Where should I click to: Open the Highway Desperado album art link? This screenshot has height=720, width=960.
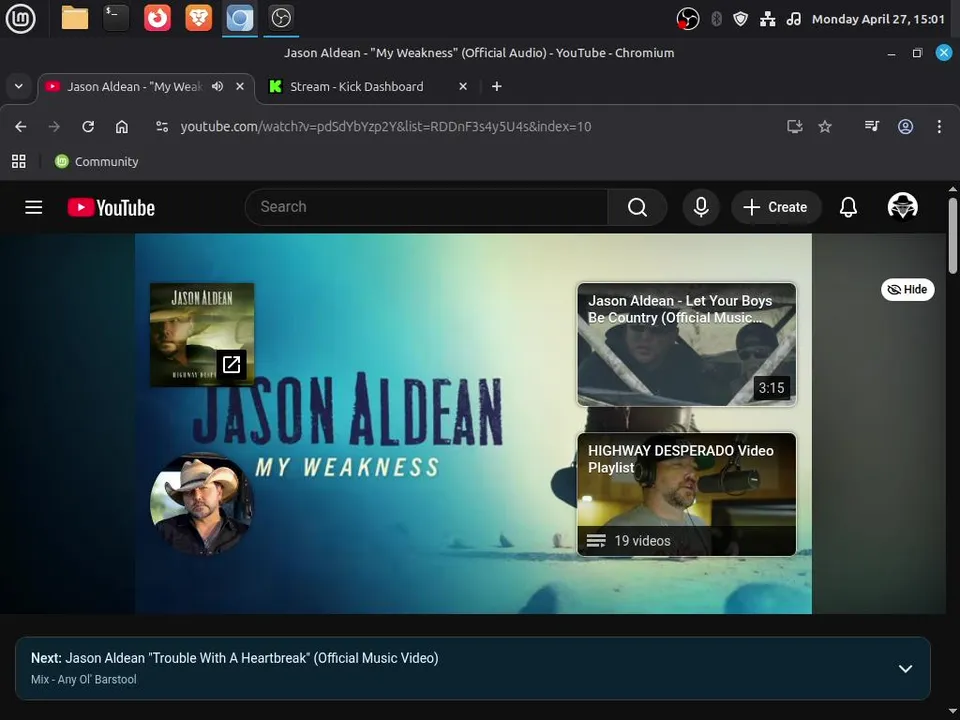202,335
